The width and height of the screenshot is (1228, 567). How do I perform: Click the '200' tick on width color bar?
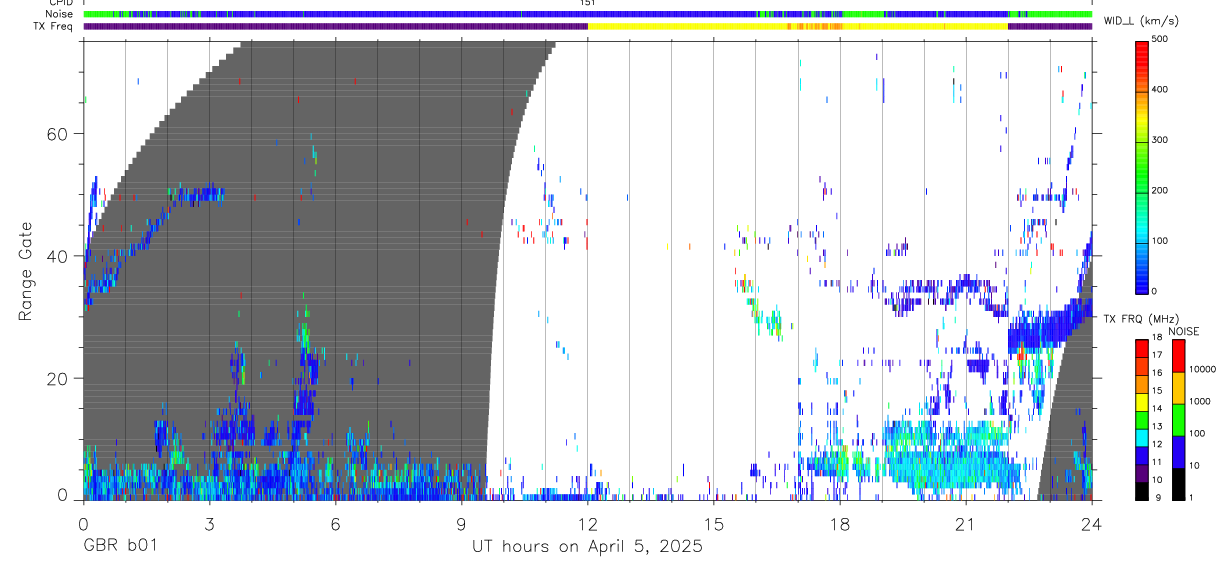pyautogui.click(x=1160, y=190)
